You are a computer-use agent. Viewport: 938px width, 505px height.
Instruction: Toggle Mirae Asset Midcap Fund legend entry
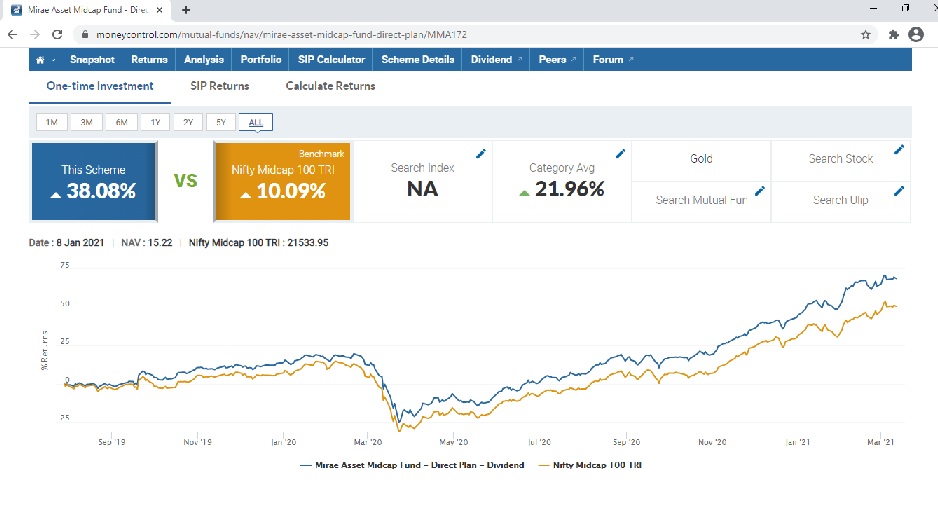tap(412, 465)
